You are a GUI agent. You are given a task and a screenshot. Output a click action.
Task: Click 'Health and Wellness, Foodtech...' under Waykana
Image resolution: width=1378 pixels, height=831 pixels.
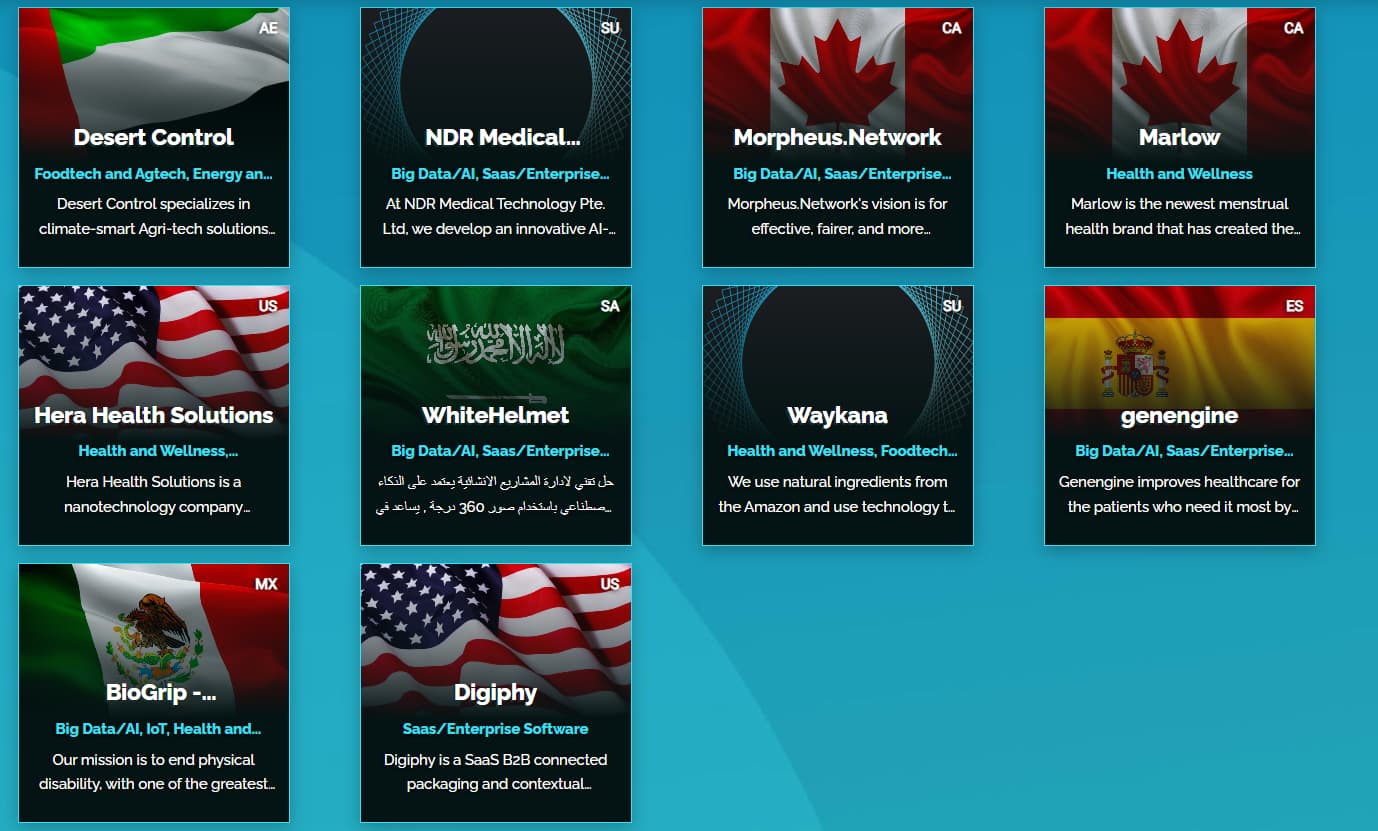click(842, 451)
